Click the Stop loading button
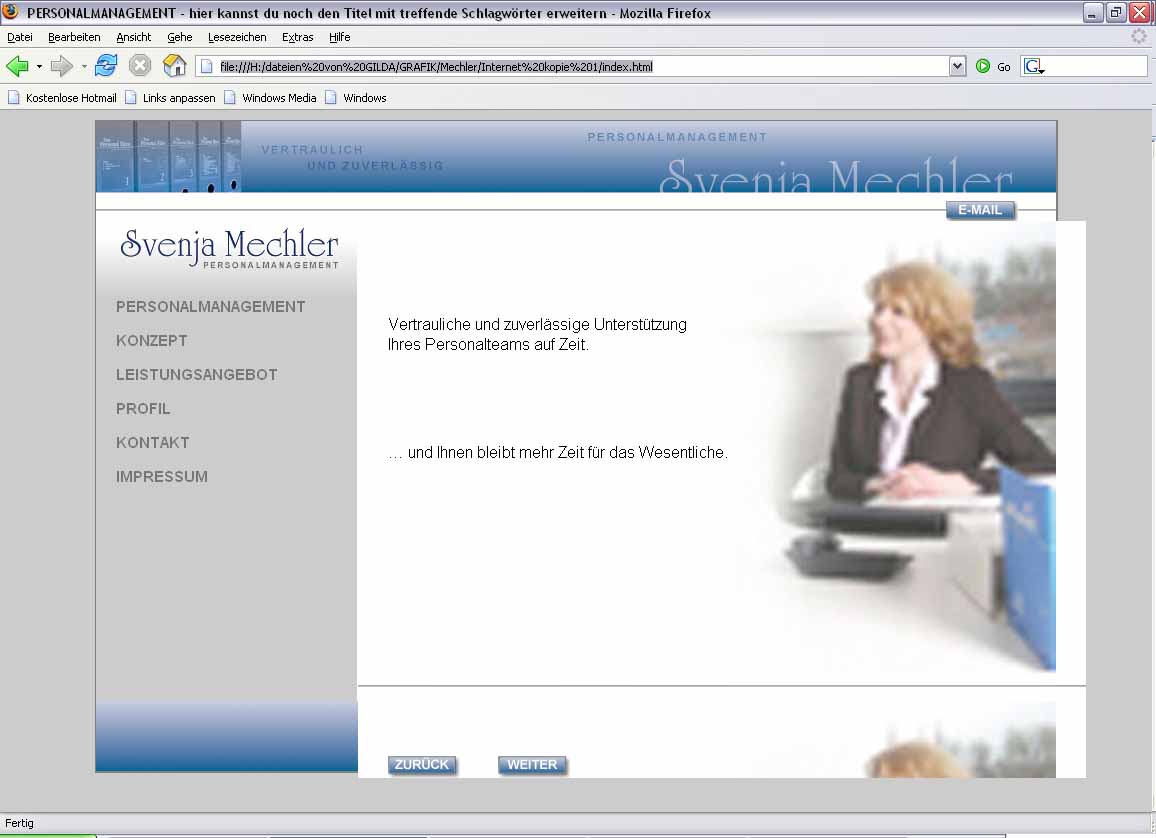 (x=140, y=66)
